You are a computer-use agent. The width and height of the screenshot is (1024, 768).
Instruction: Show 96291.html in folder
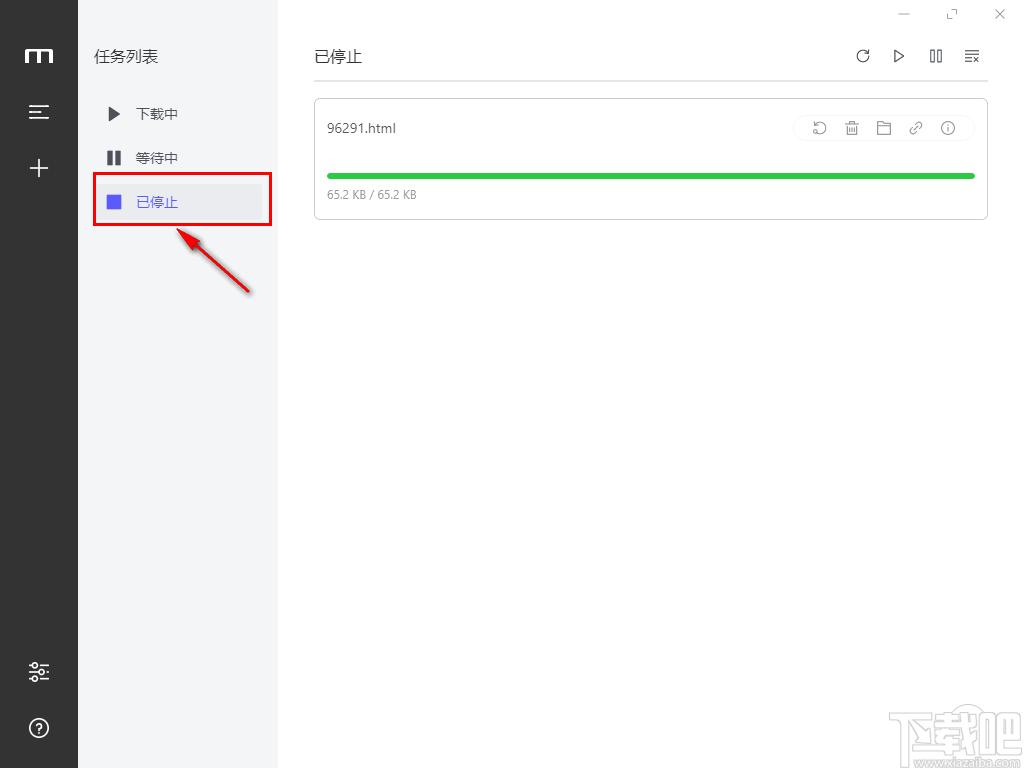click(x=884, y=128)
